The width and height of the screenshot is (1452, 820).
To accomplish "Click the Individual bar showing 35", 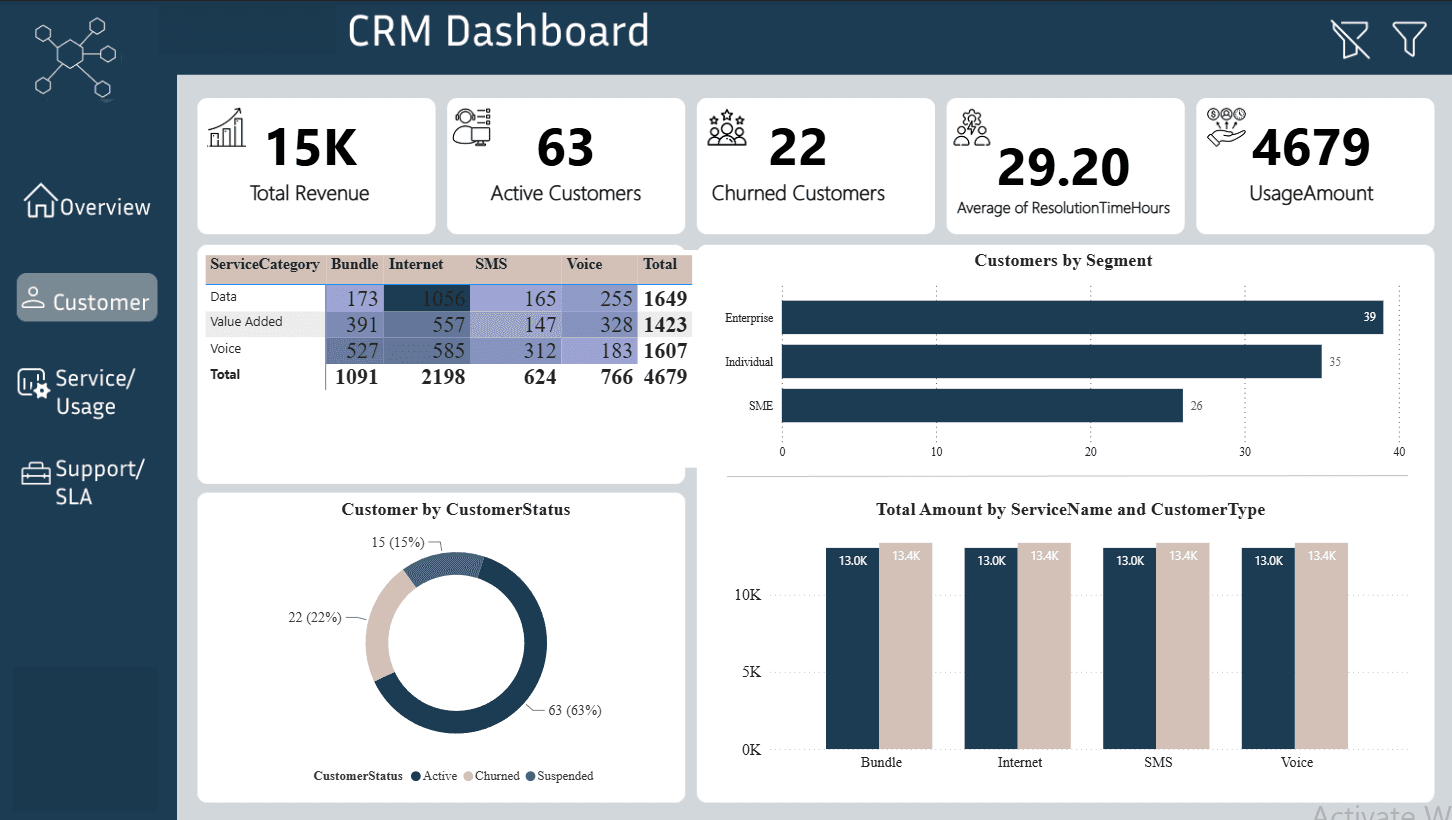I will [x=1052, y=361].
